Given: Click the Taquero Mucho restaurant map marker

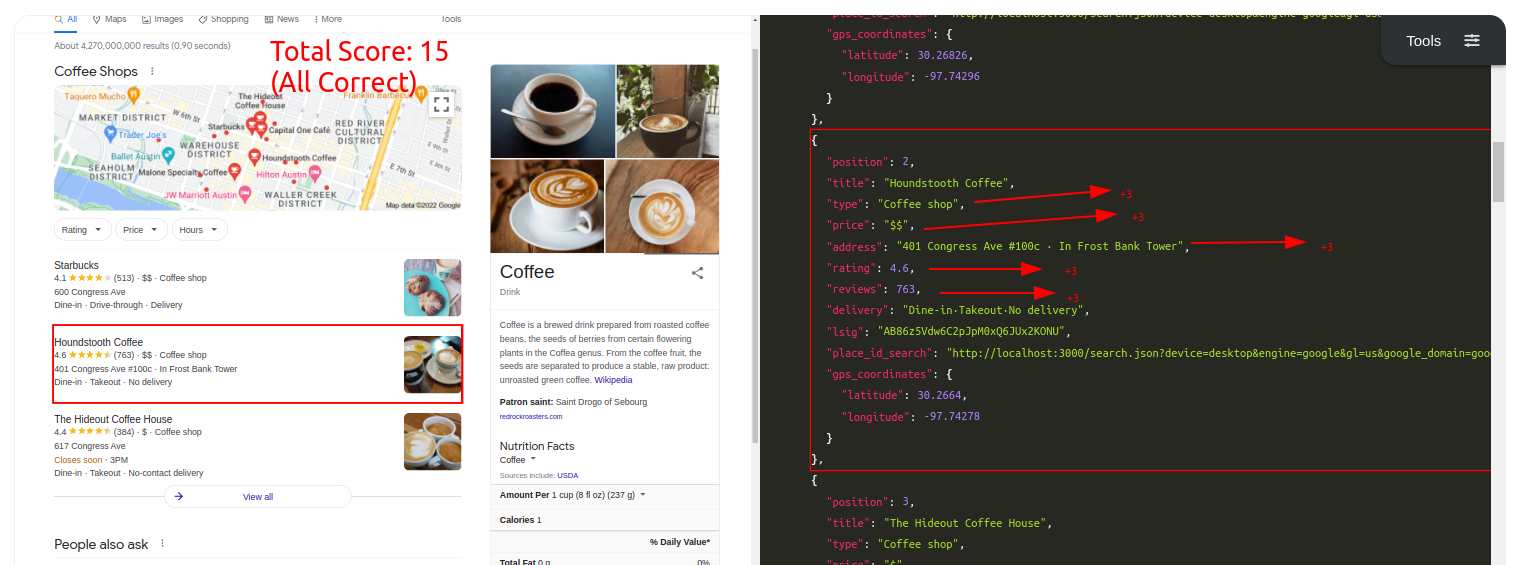Looking at the screenshot, I should pyautogui.click(x=134, y=97).
